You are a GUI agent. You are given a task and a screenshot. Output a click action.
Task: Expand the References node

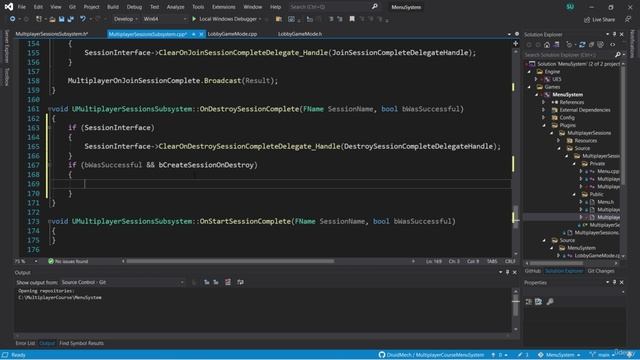coord(544,102)
